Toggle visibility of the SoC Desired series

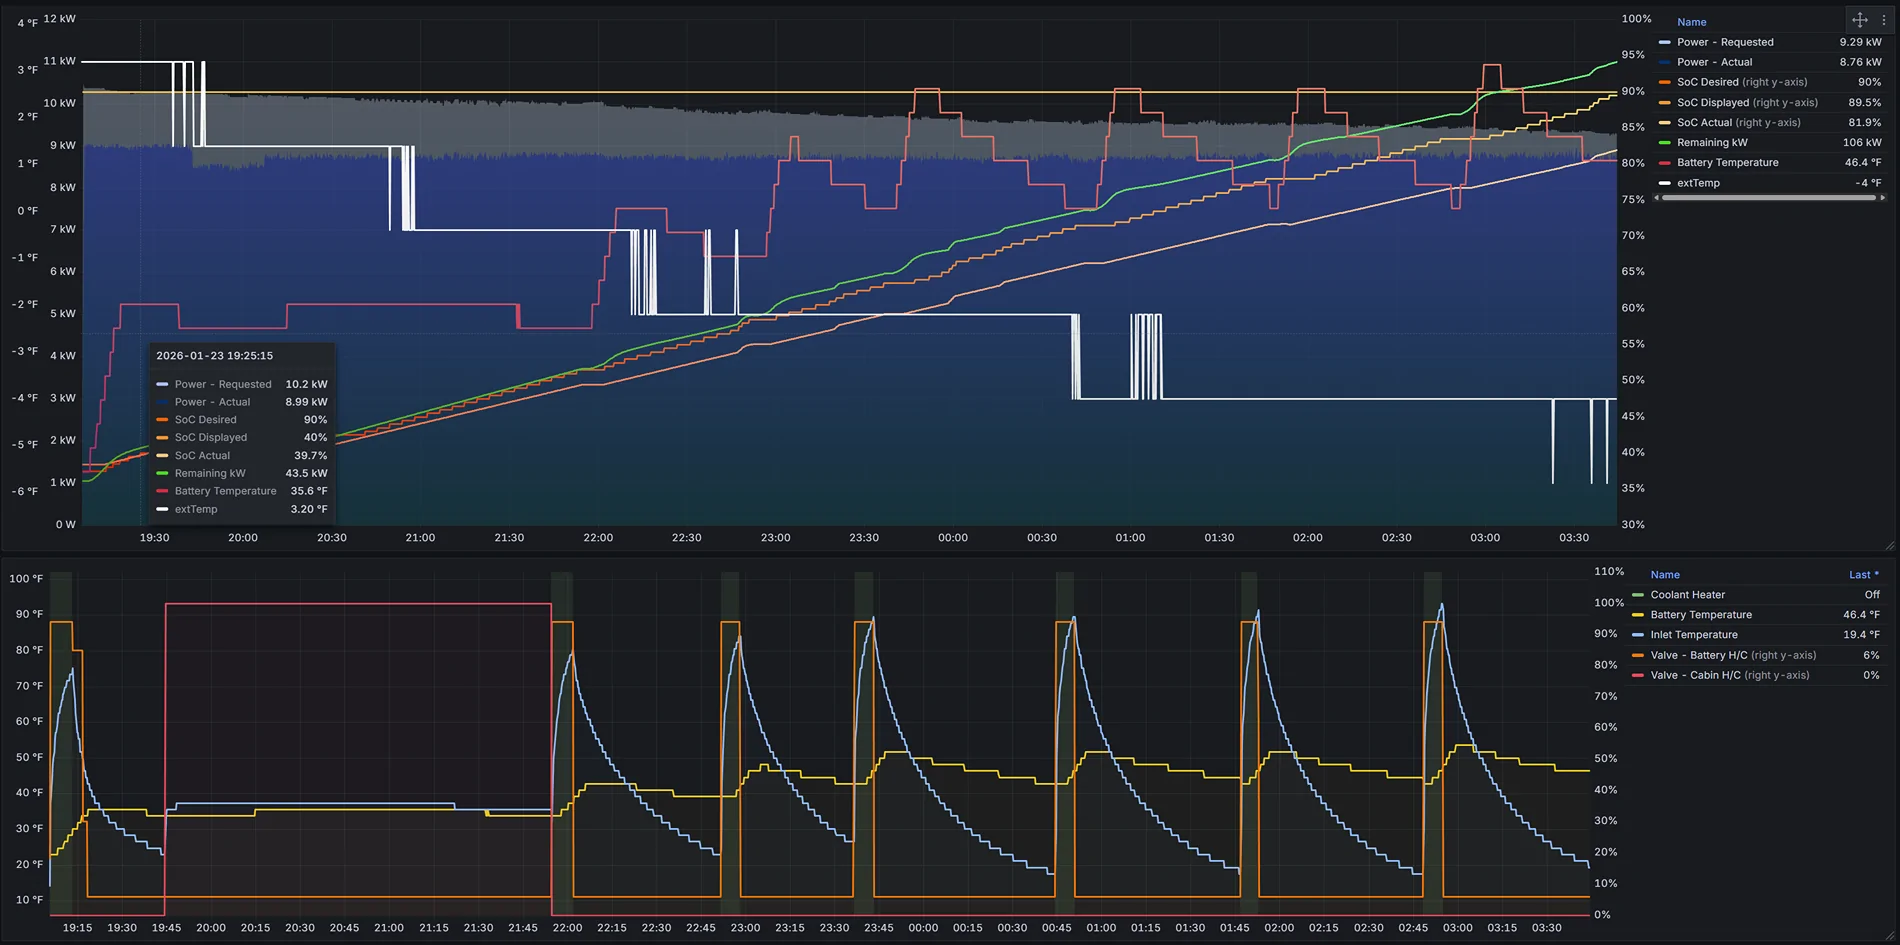point(1707,82)
